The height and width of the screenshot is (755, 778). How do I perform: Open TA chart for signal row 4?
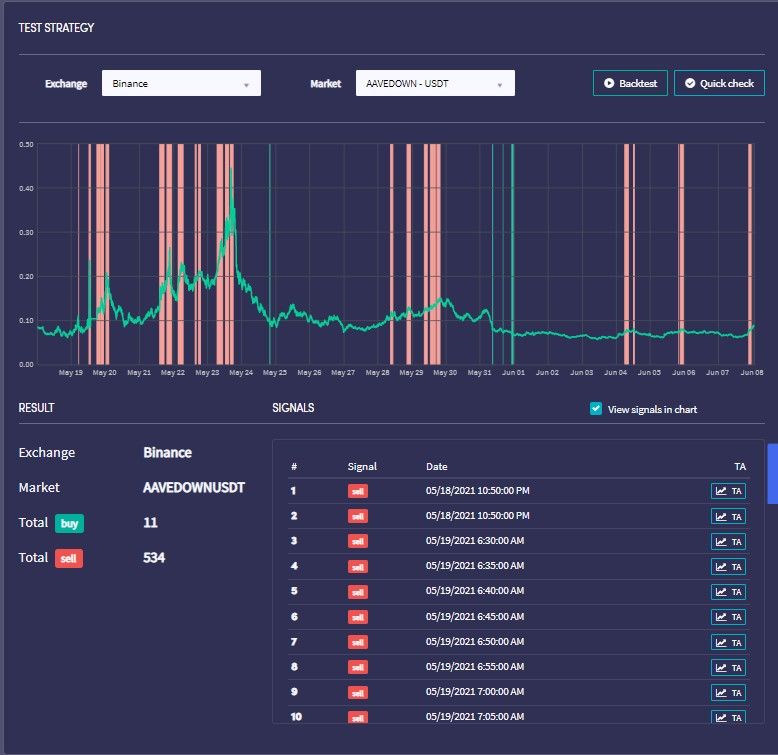[728, 566]
